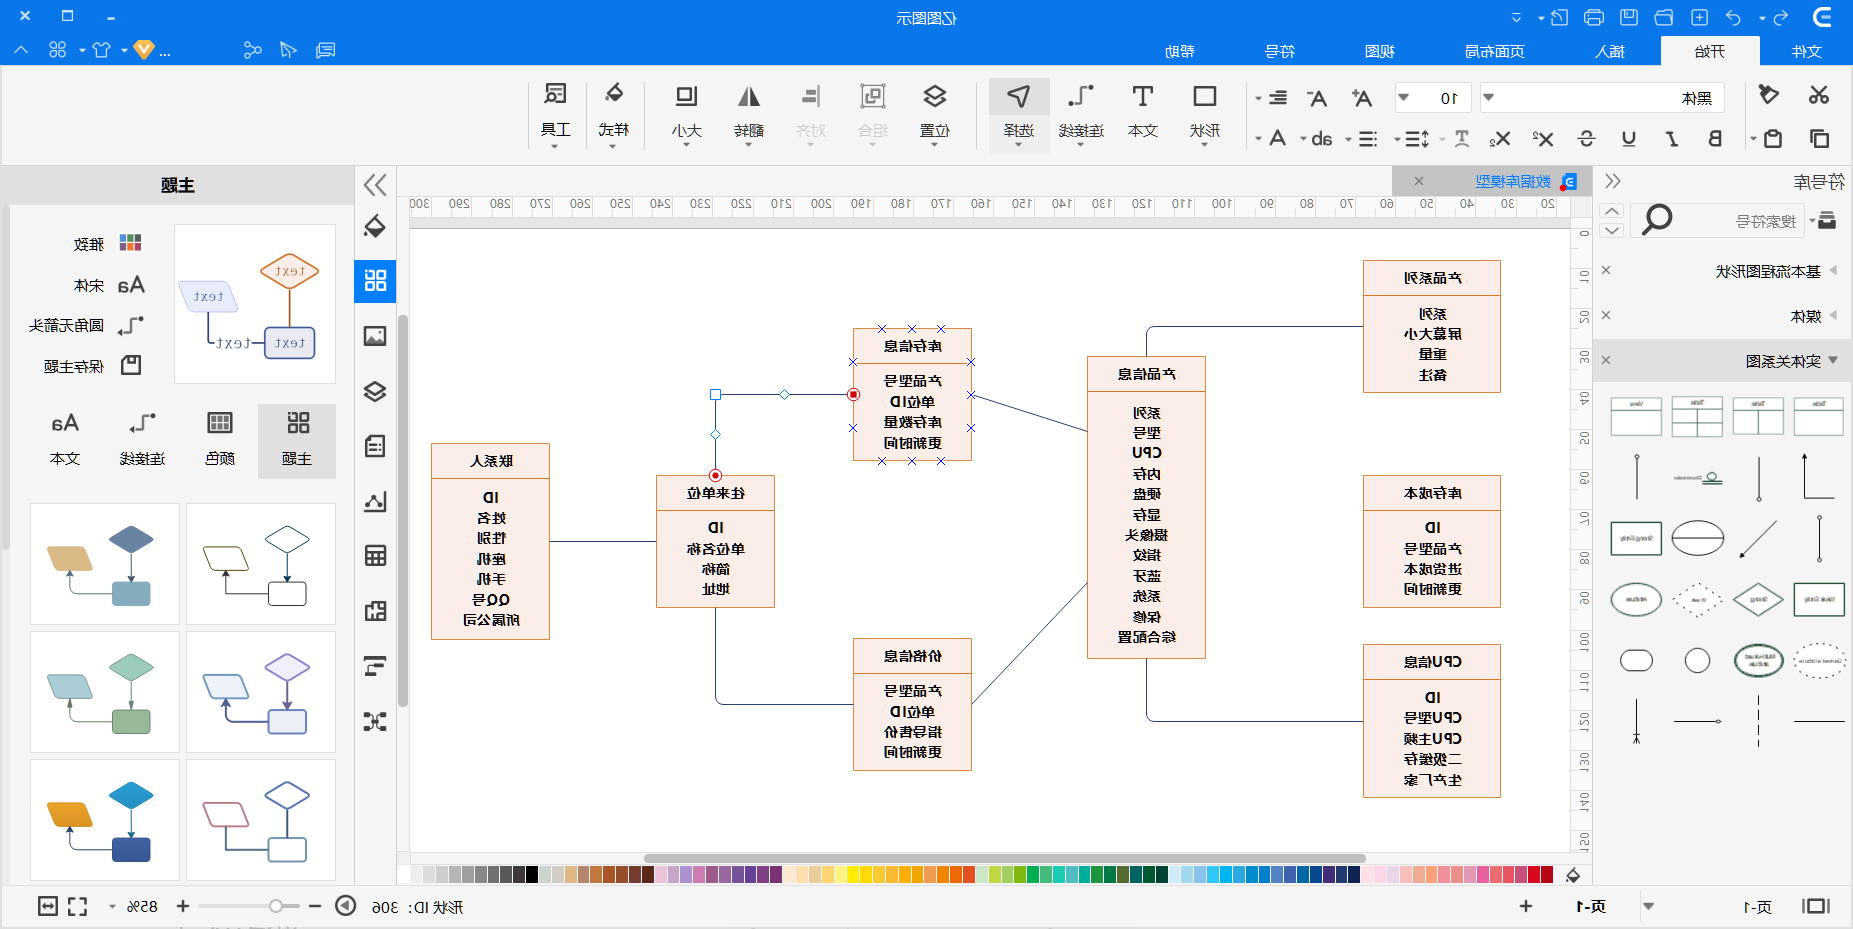Open the font color A dropdown arrow
Image resolution: width=1853 pixels, height=929 pixels.
(1258, 139)
